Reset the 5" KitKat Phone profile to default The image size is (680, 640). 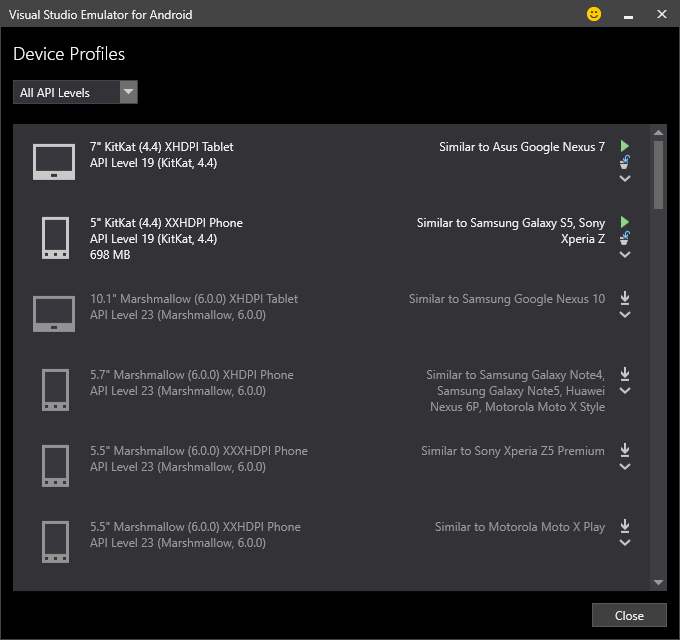tap(625, 238)
